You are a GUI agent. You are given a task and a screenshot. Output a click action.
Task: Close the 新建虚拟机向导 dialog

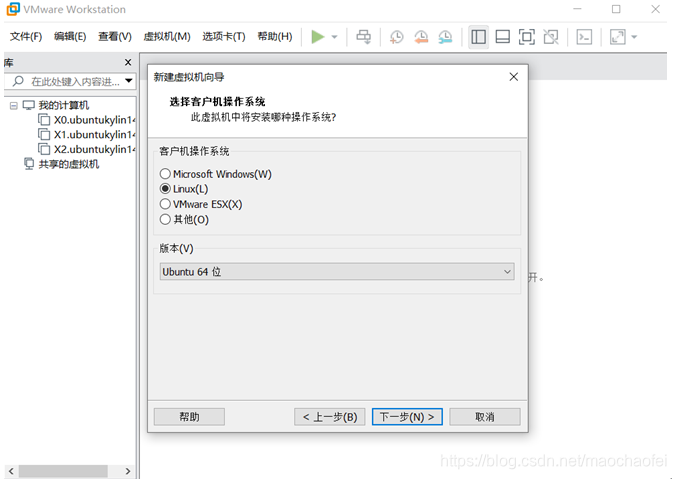pyautogui.click(x=513, y=77)
